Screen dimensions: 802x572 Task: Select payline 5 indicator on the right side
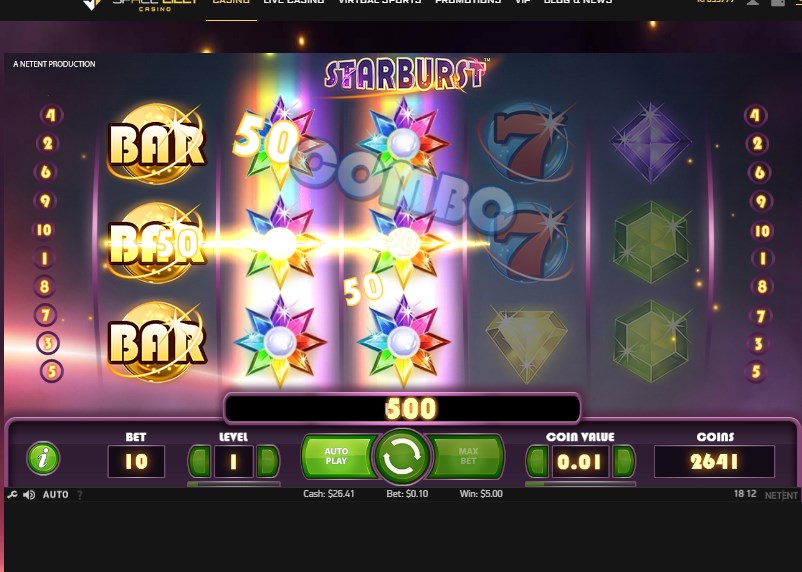pyautogui.click(x=756, y=371)
